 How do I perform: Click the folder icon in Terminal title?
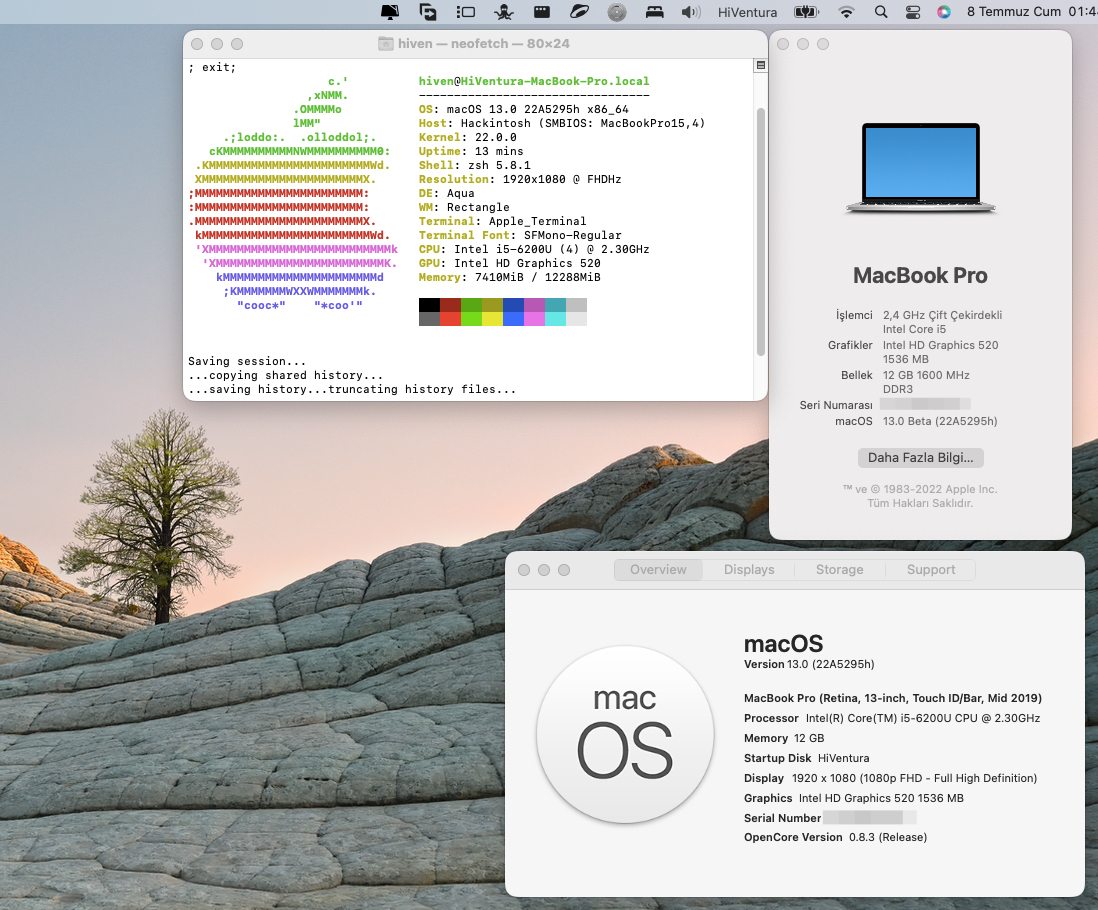[x=386, y=44]
